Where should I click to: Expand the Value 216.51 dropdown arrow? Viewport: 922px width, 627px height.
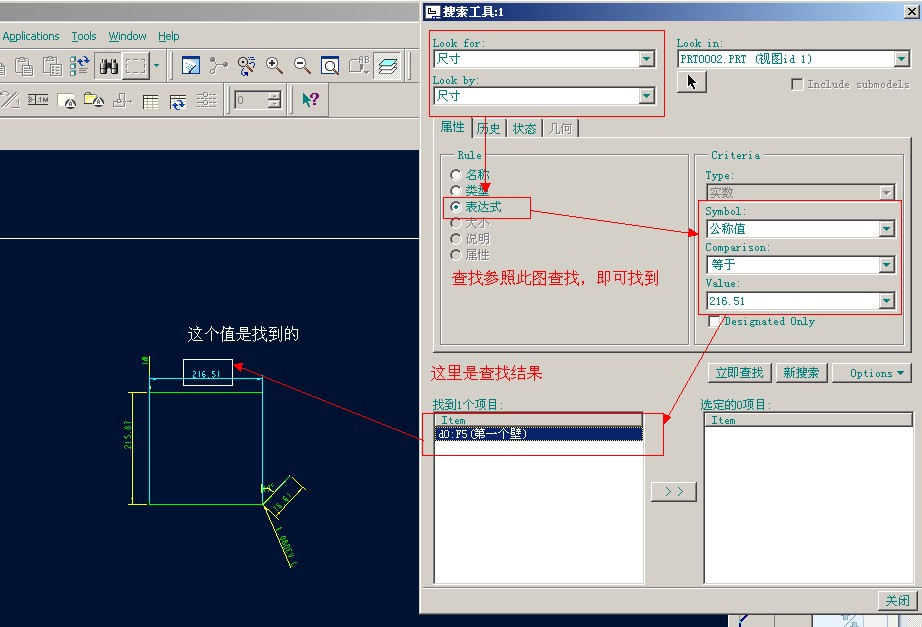click(x=887, y=301)
